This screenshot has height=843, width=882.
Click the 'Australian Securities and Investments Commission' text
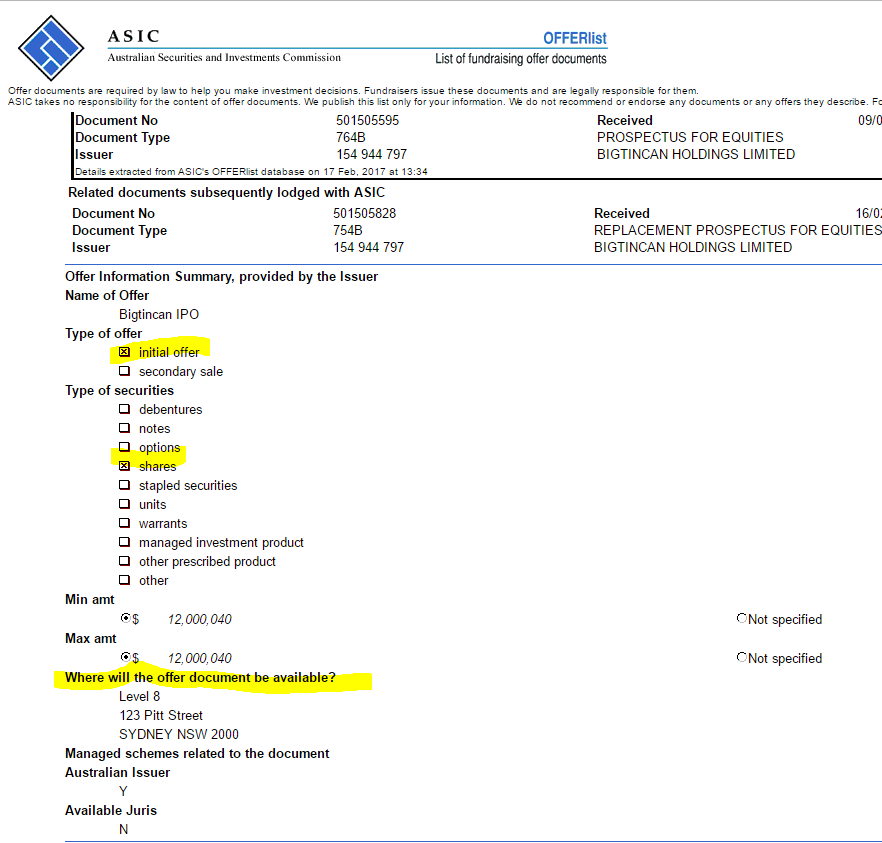click(224, 57)
